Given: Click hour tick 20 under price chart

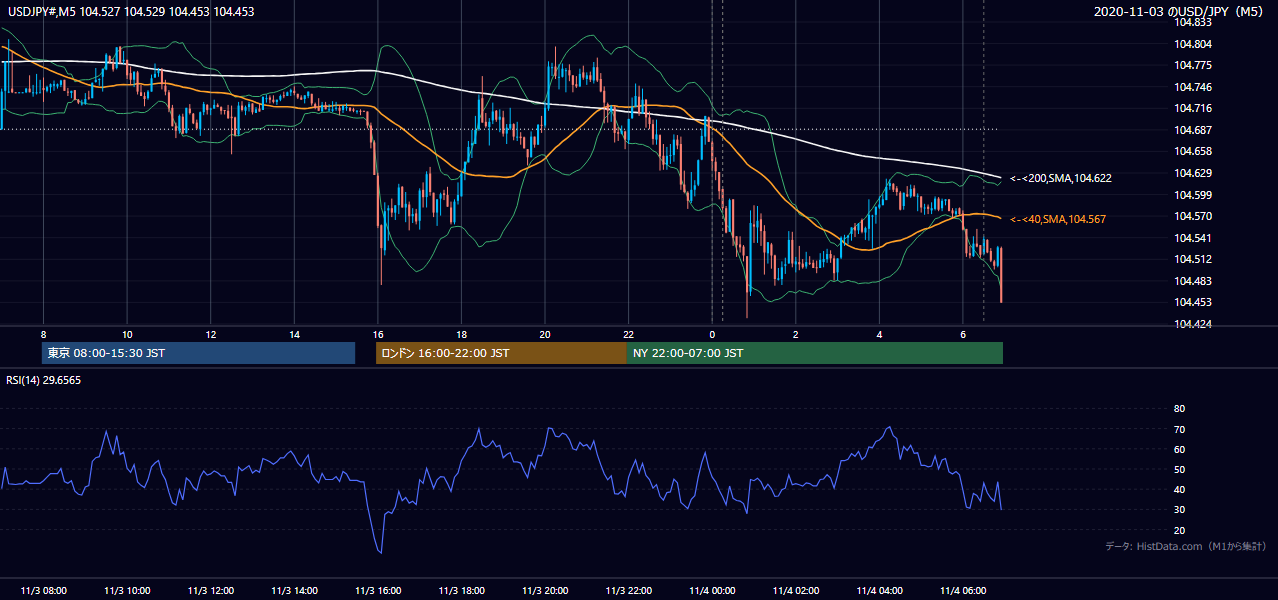Looking at the screenshot, I should tap(544, 334).
